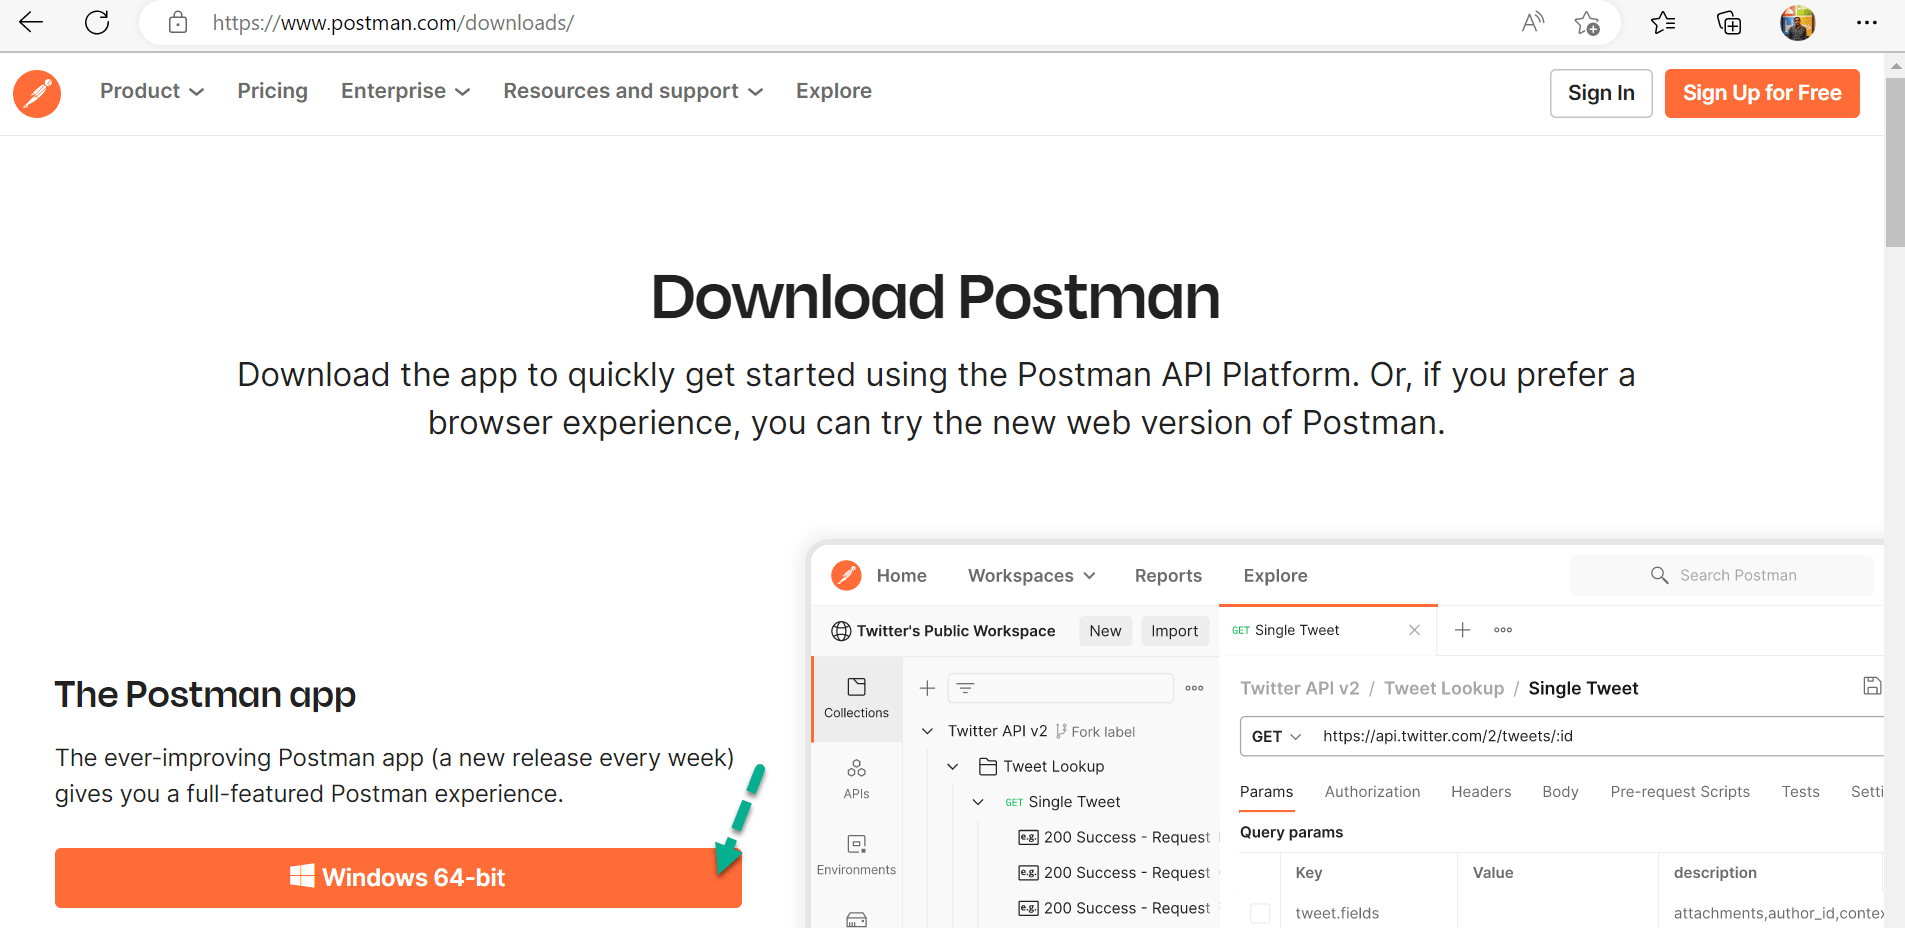Open the three-dot tab options beside the new-tab plus
The height and width of the screenshot is (928, 1905).
coord(1503,630)
